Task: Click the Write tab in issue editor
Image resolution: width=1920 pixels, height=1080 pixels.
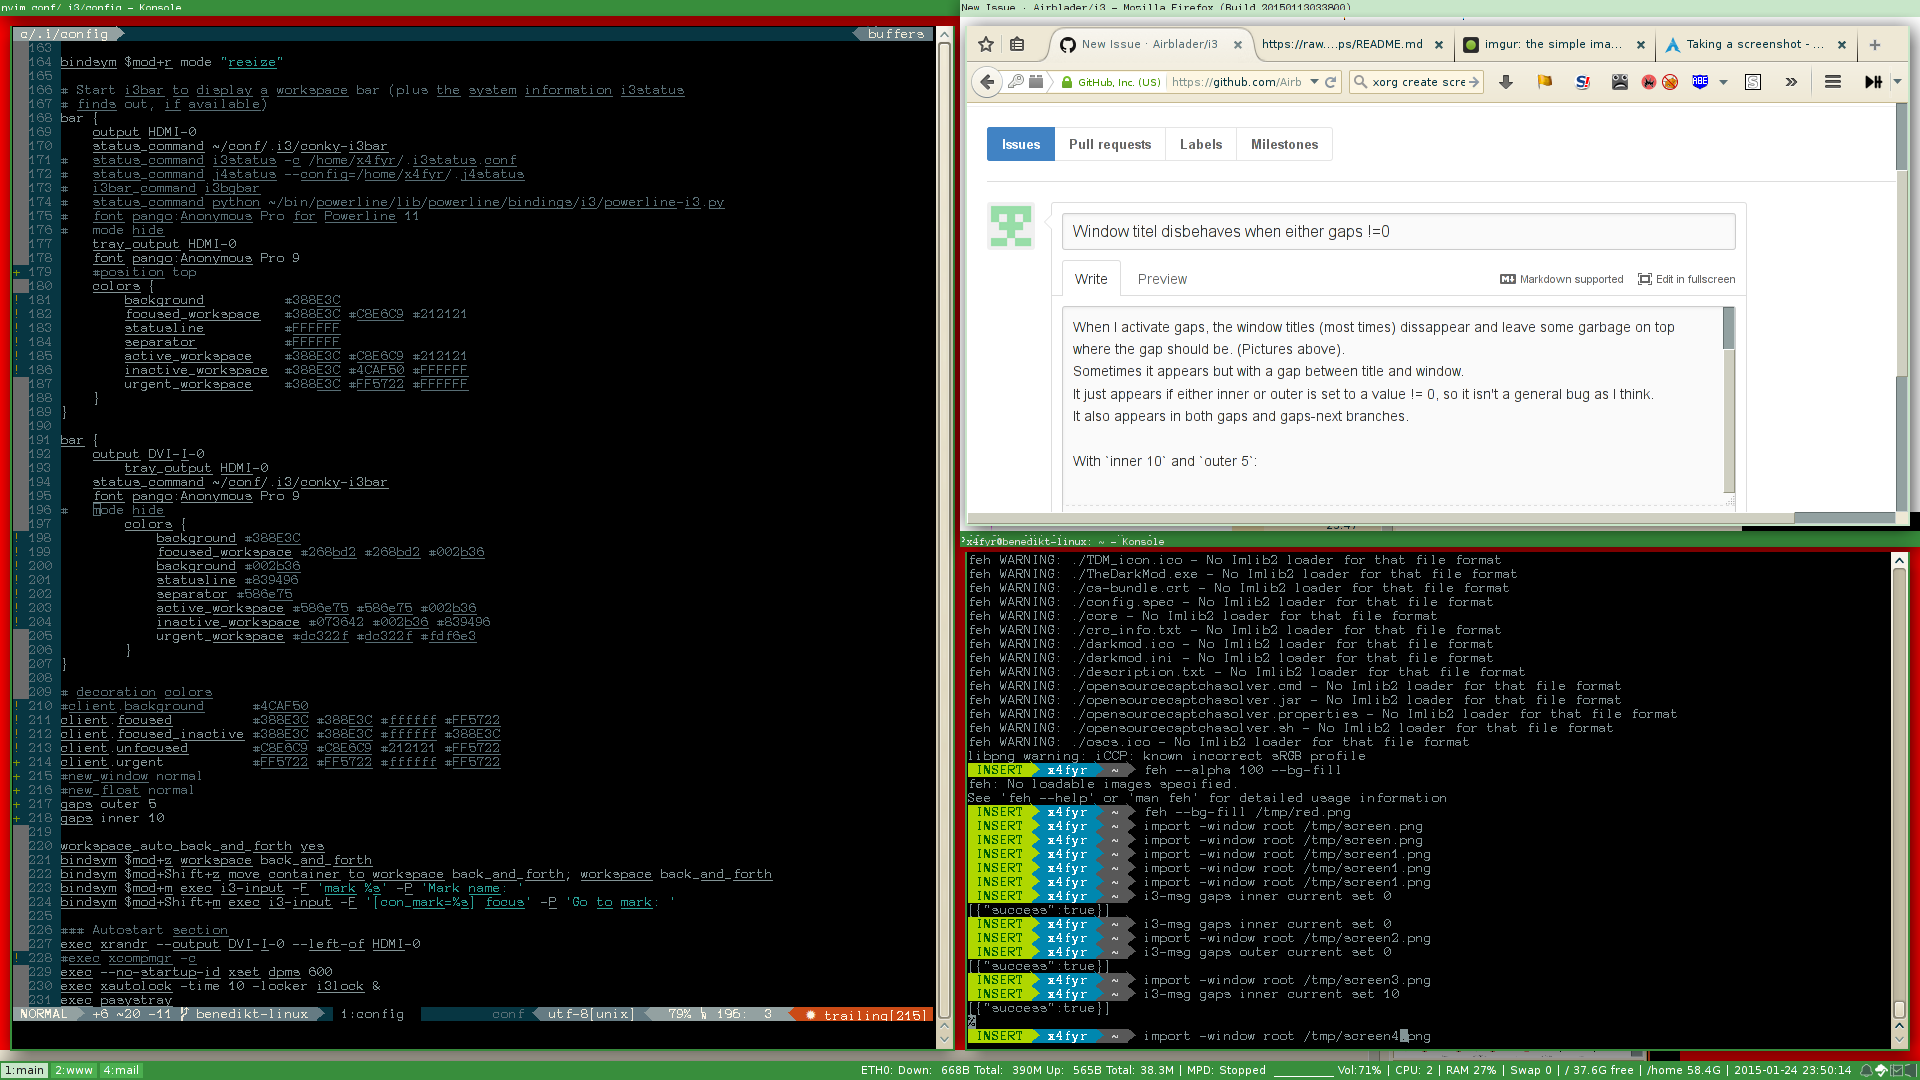Action: pyautogui.click(x=1092, y=278)
